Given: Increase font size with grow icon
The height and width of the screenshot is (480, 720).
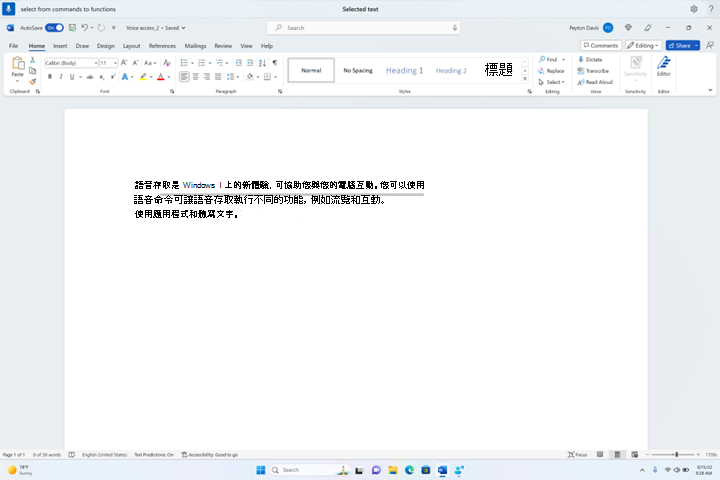Looking at the screenshot, I should click(x=124, y=63).
